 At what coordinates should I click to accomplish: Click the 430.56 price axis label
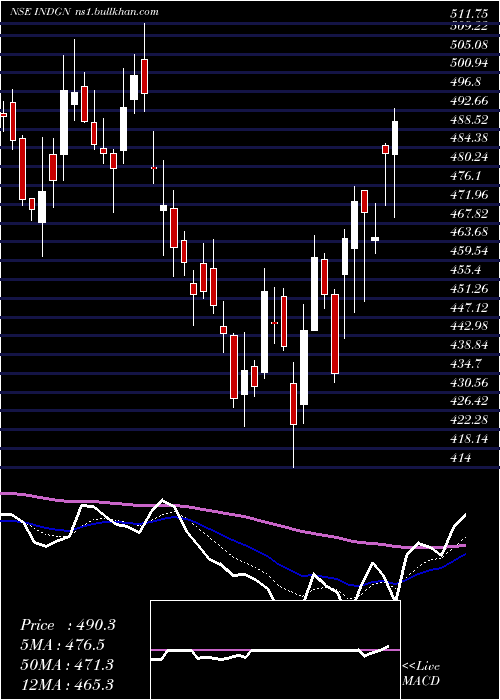pyautogui.click(x=469, y=382)
